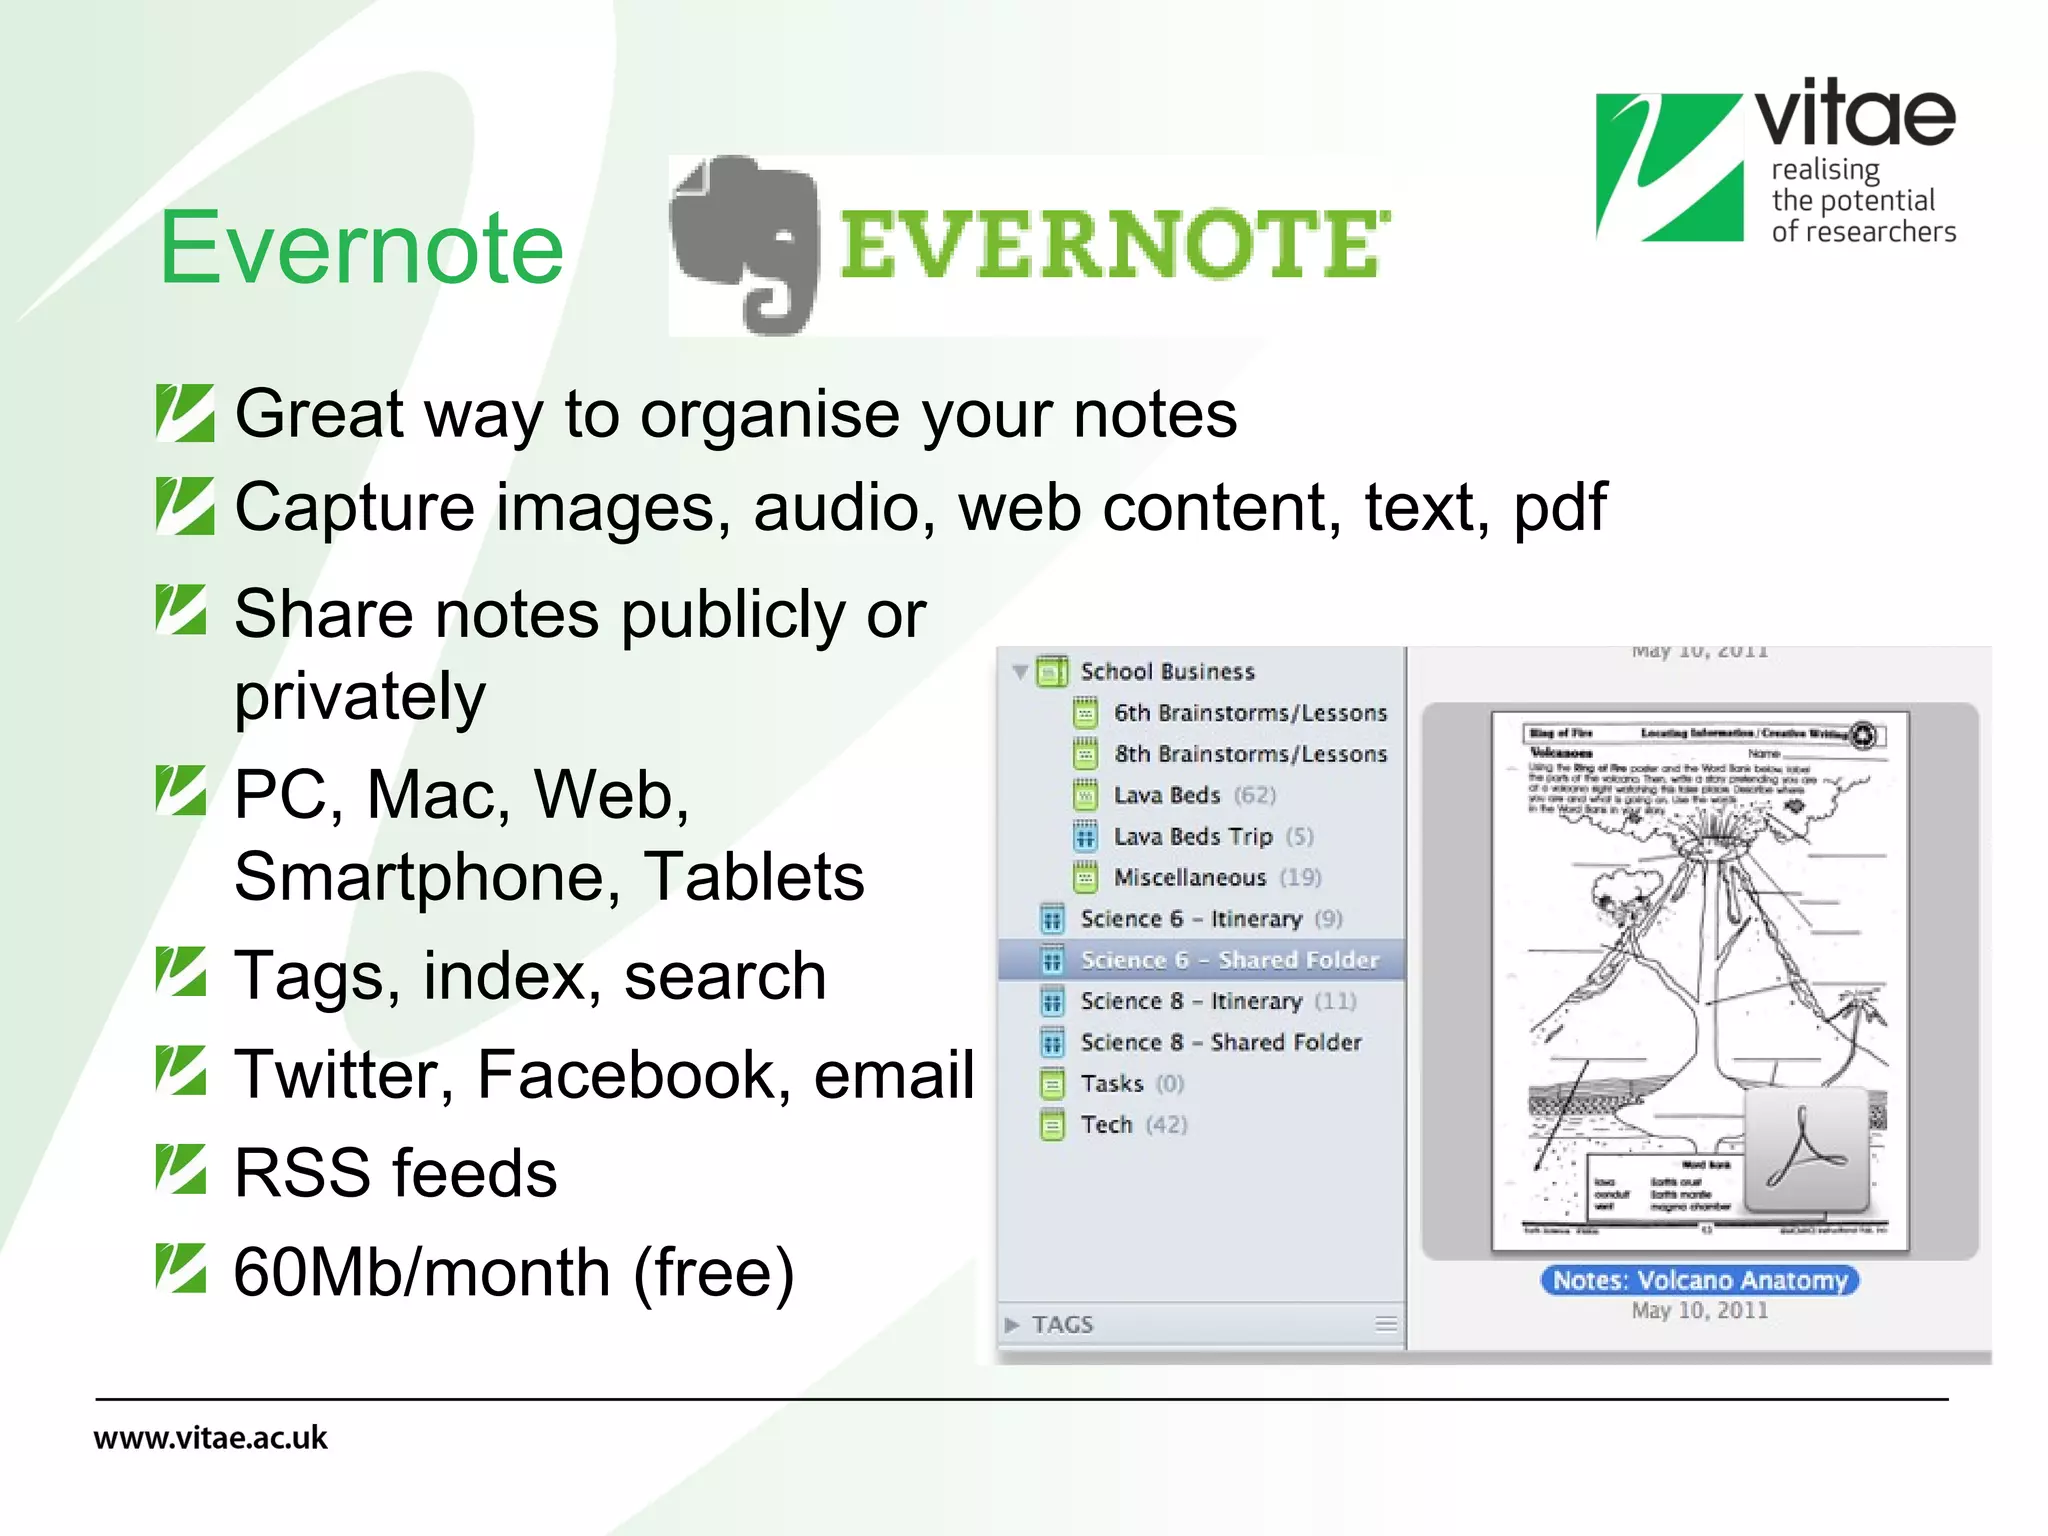The width and height of the screenshot is (2048, 1536).
Task: Click the Science 8 - Itinerary notebook icon
Action: tap(1052, 1001)
